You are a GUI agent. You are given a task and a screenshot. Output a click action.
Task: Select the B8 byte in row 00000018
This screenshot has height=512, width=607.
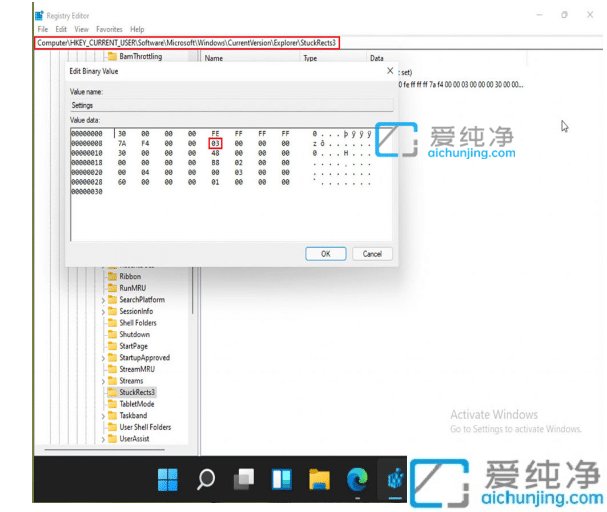[x=215, y=163]
